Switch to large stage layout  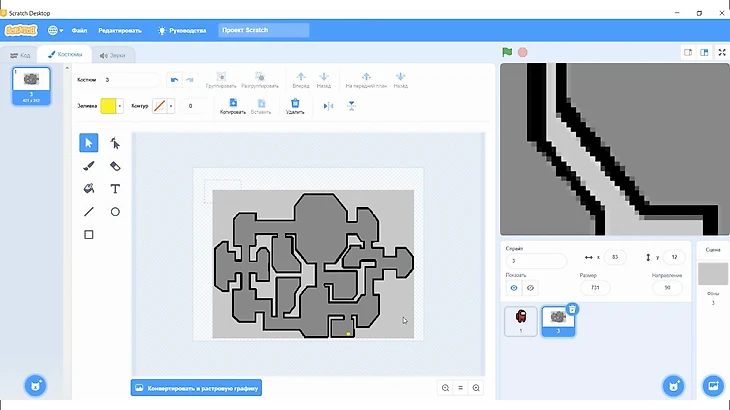(704, 52)
